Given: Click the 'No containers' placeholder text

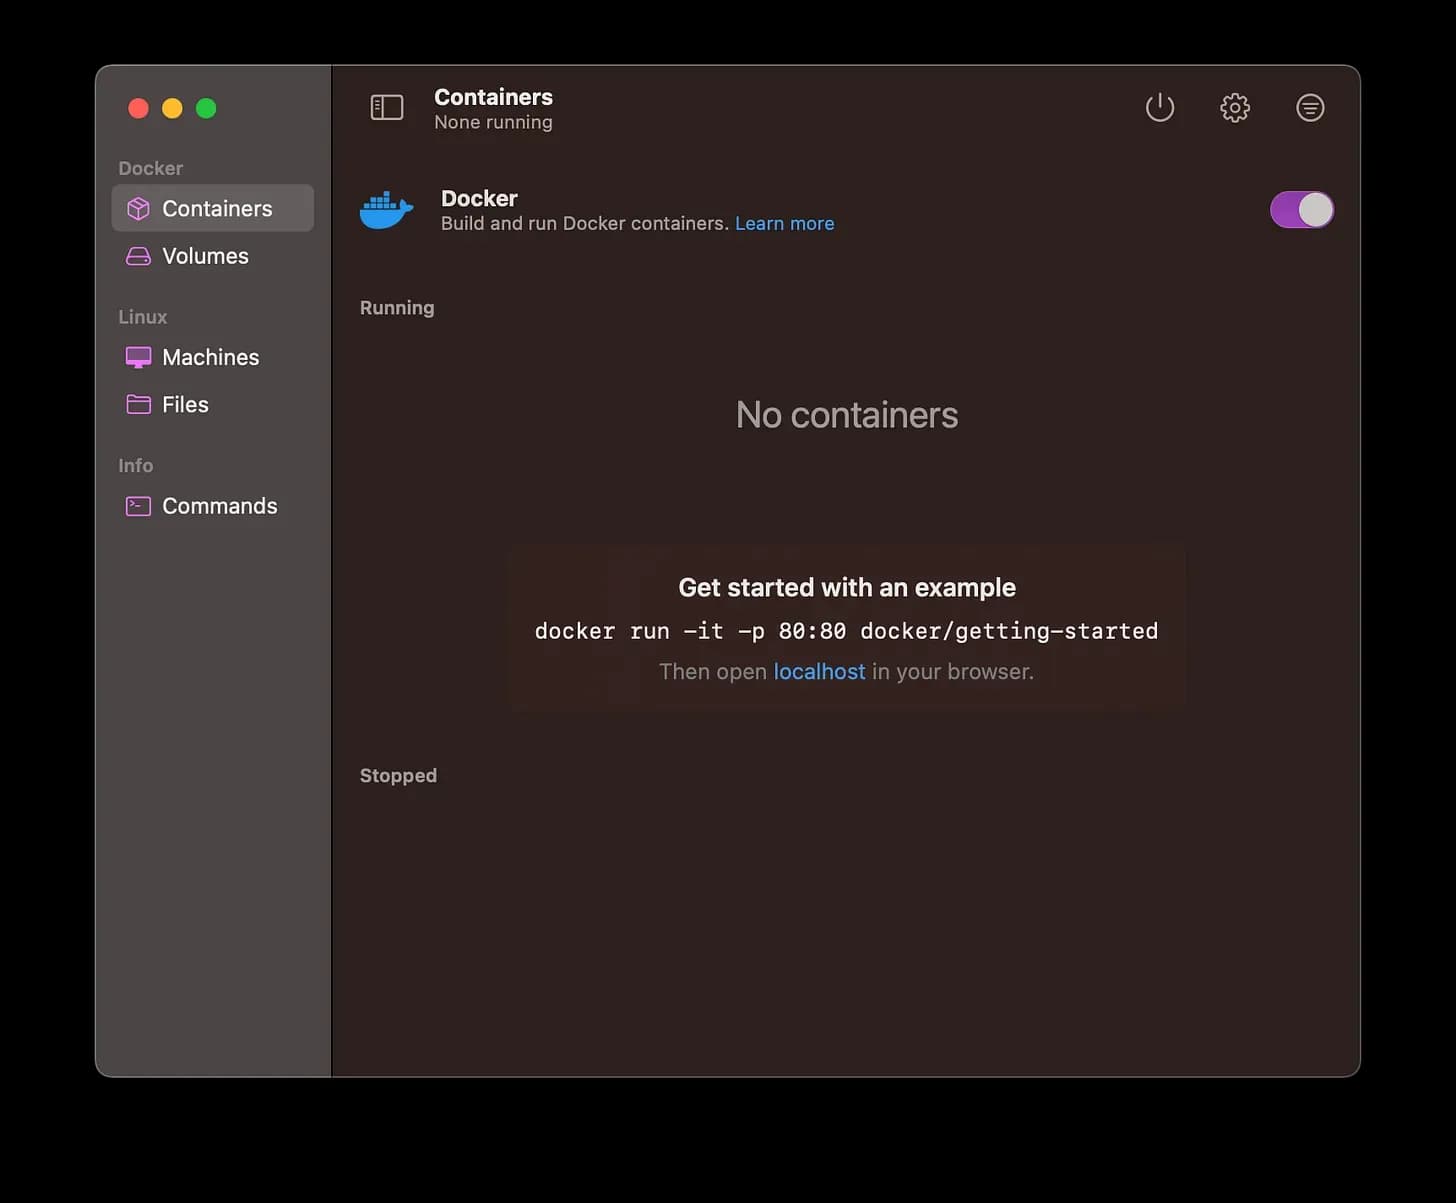Looking at the screenshot, I should coord(847,415).
